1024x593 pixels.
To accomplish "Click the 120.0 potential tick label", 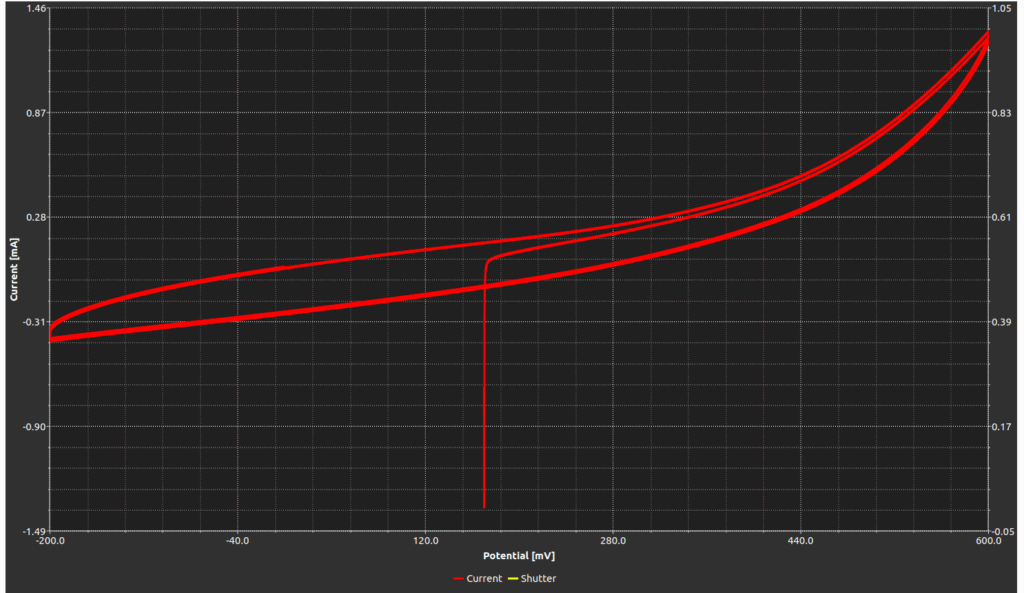I will point(425,541).
